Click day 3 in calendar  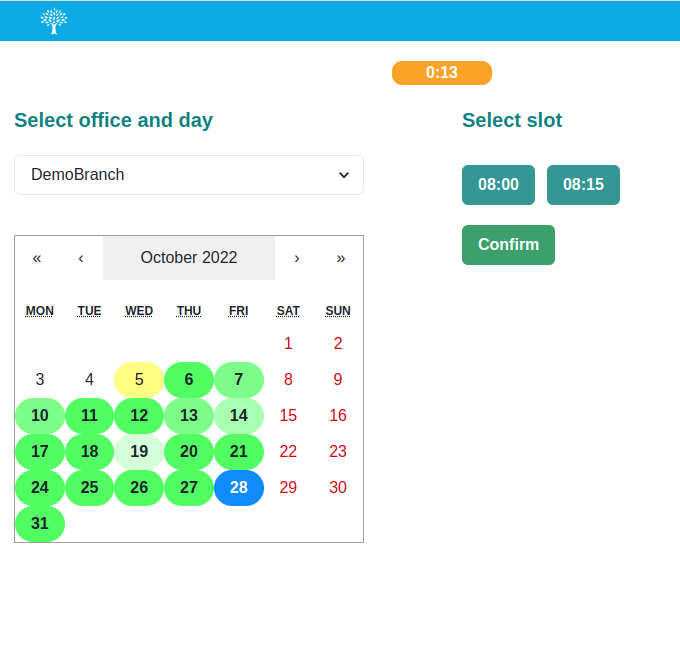tap(40, 379)
